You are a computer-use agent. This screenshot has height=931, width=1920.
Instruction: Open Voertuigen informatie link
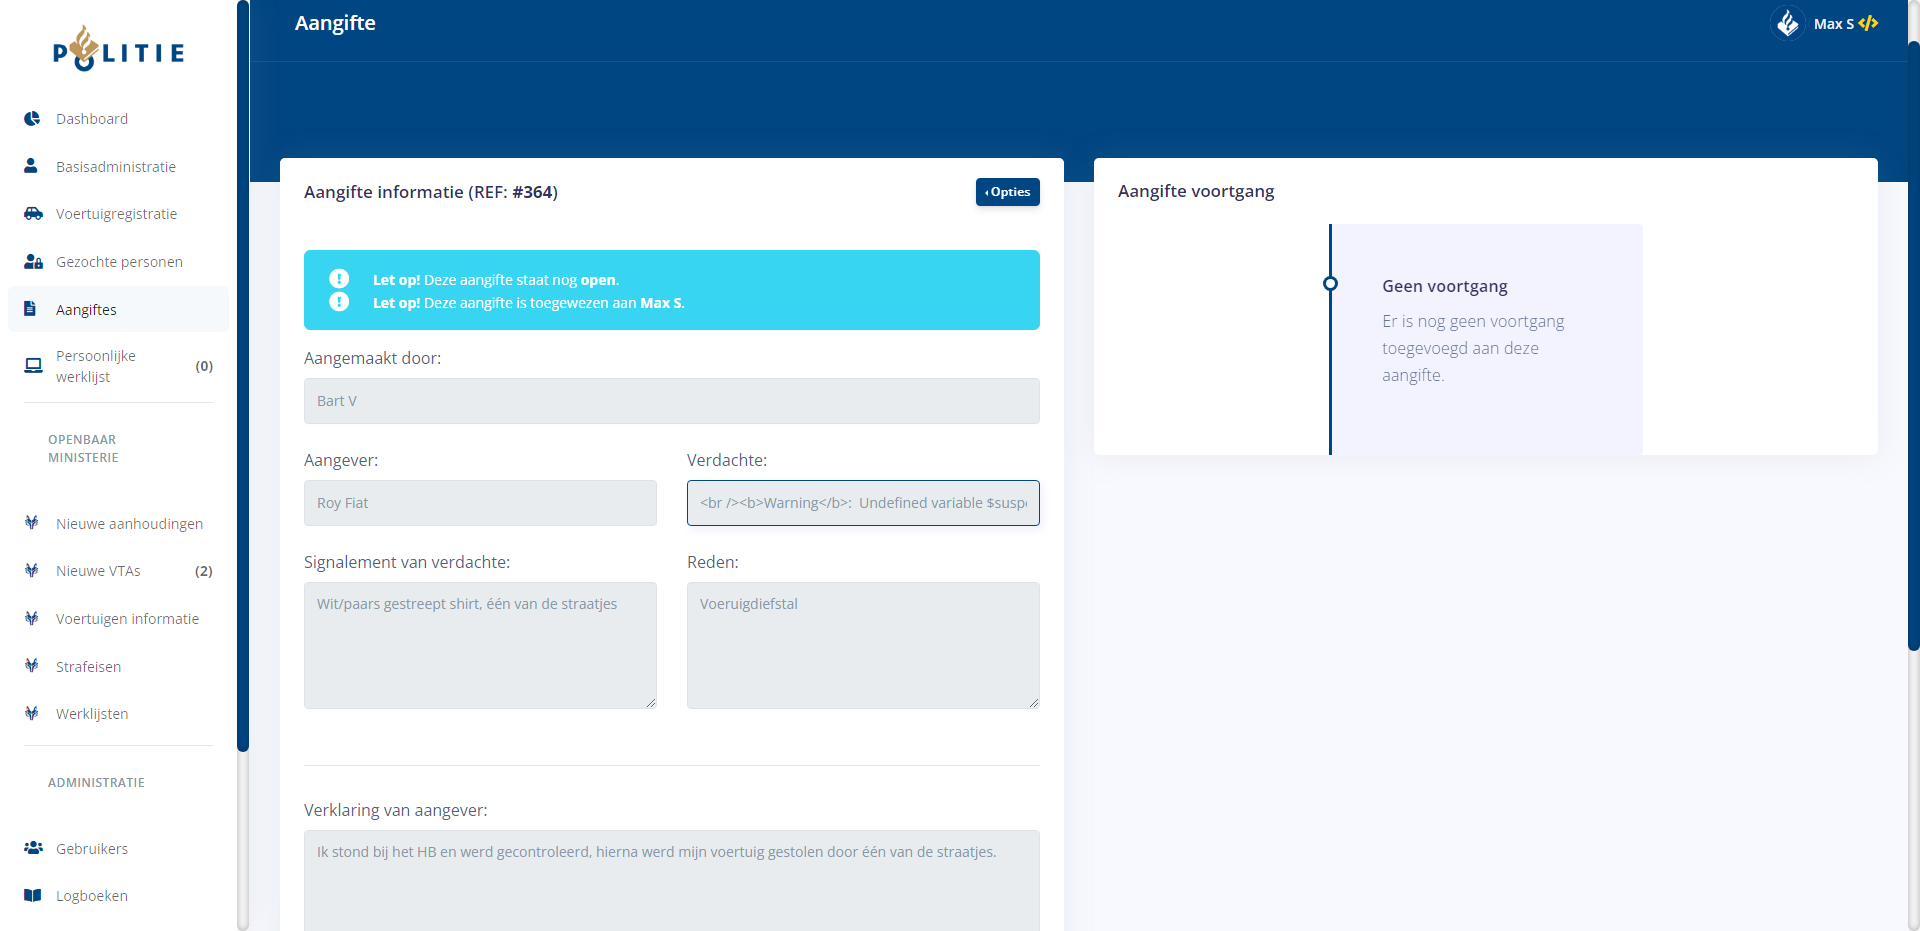coord(127,619)
